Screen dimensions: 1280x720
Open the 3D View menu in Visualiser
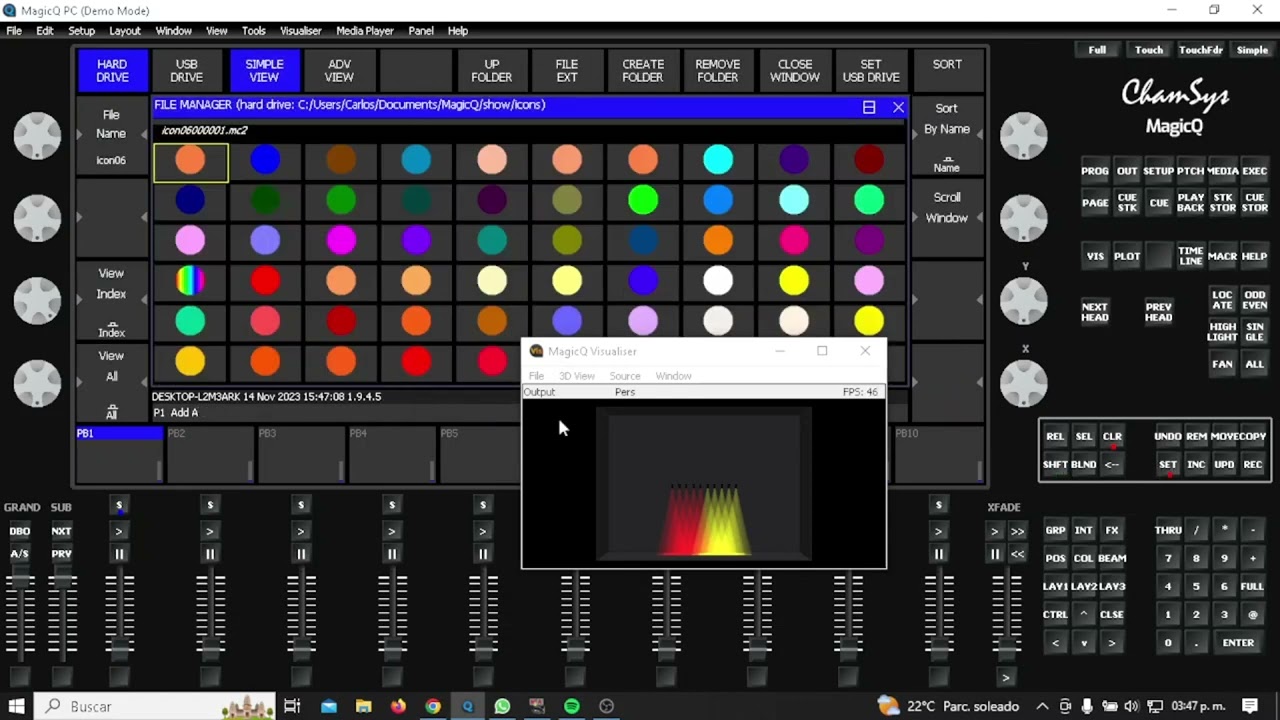pos(577,376)
